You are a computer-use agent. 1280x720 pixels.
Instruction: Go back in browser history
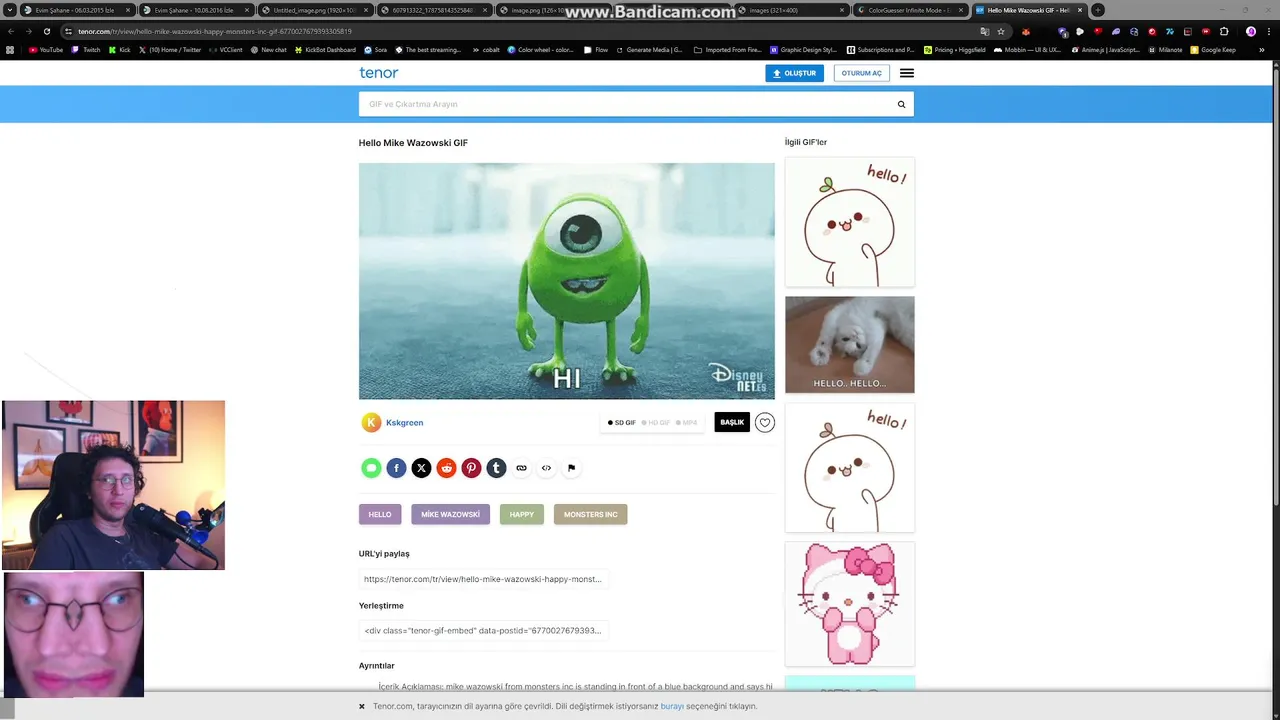pos(11,31)
